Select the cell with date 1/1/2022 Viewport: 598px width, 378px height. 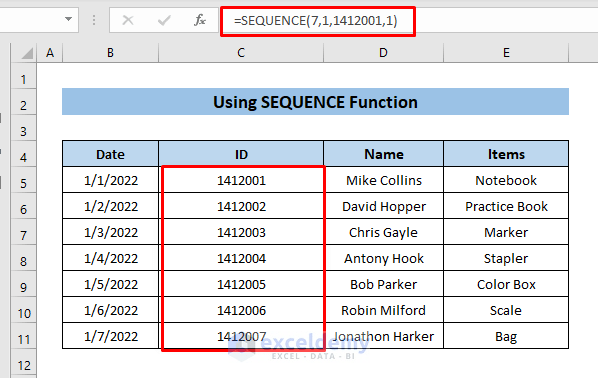pyautogui.click(x=110, y=180)
